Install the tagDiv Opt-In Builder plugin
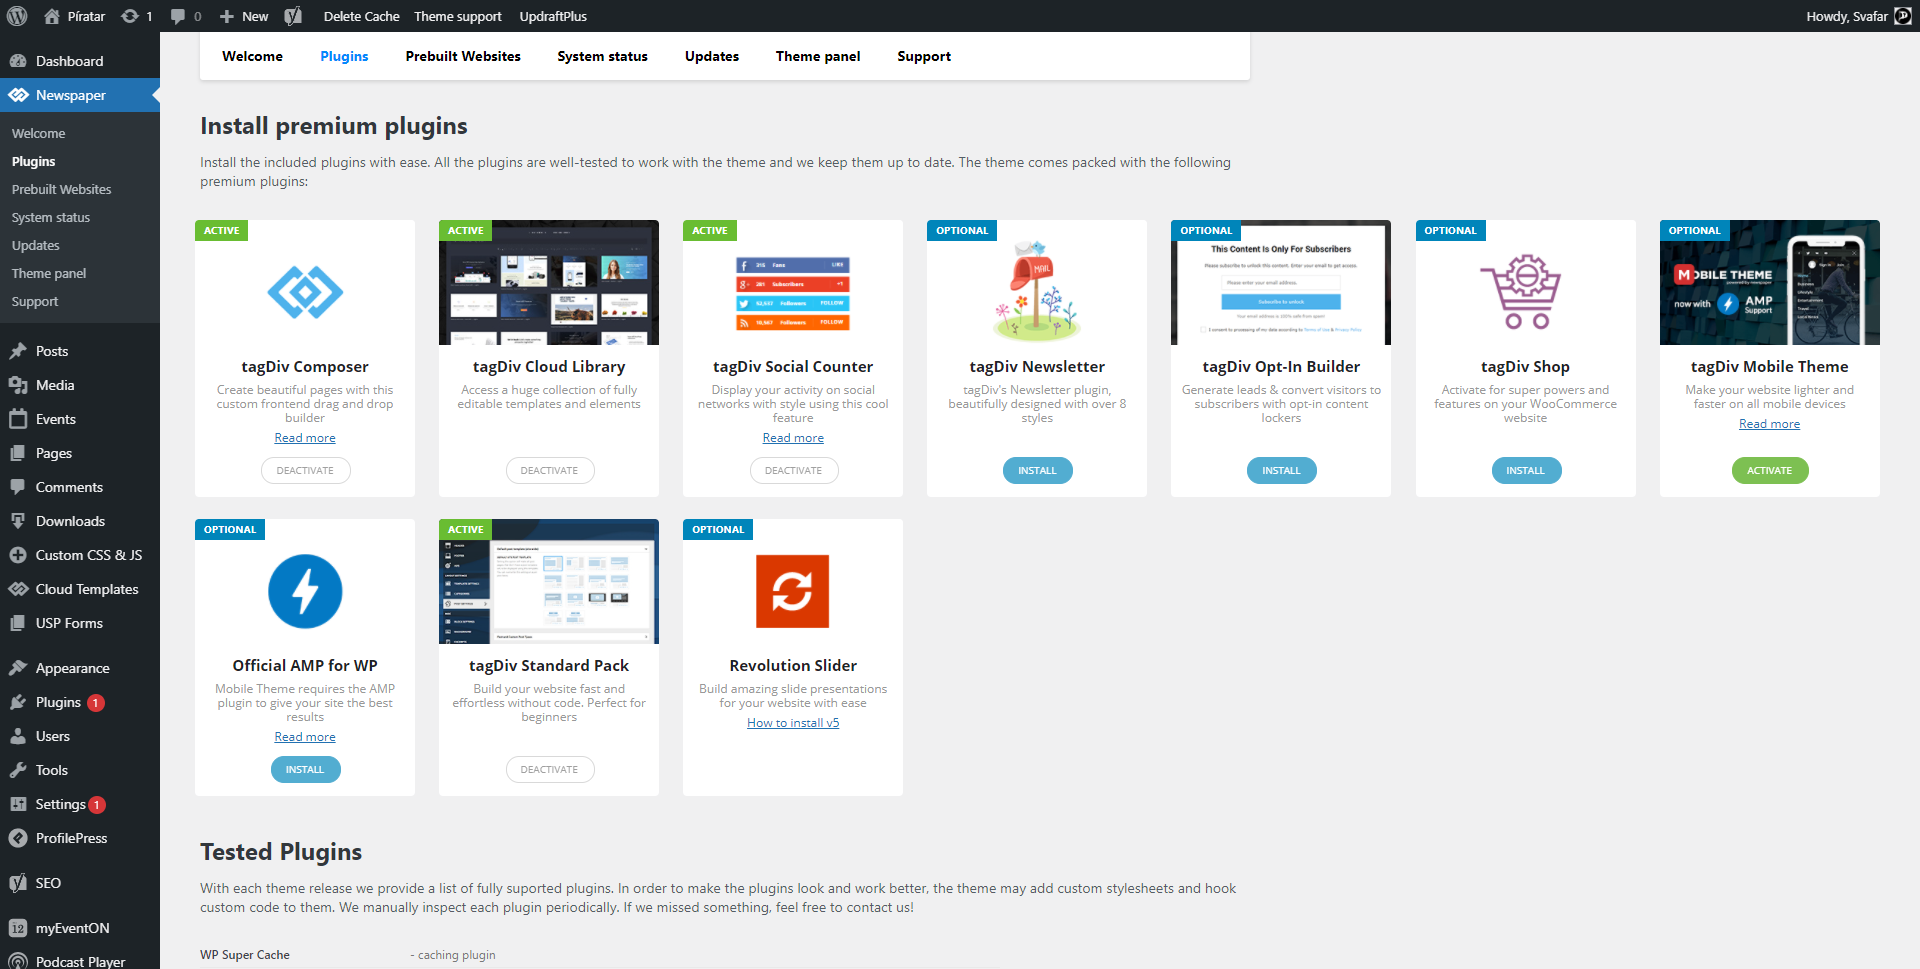This screenshot has height=969, width=1920. click(1281, 471)
